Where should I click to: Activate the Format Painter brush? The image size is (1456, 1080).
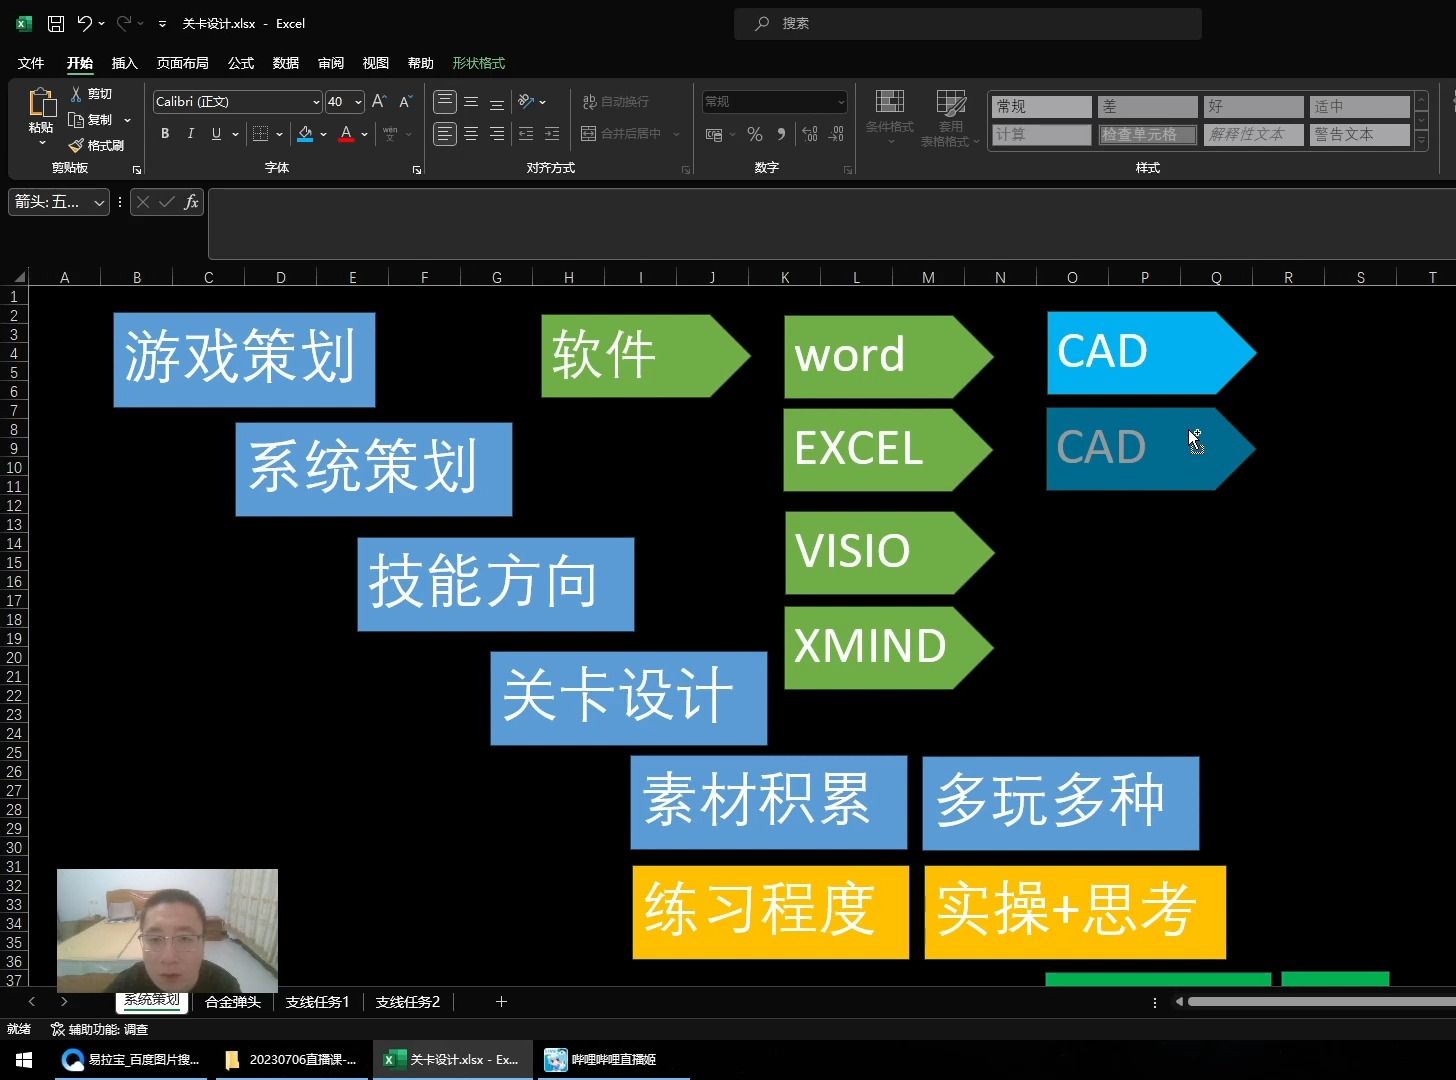click(x=76, y=146)
